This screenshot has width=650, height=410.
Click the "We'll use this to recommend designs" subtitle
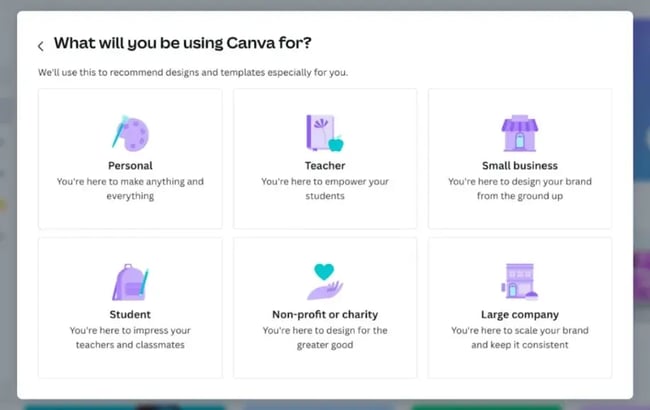click(x=193, y=72)
